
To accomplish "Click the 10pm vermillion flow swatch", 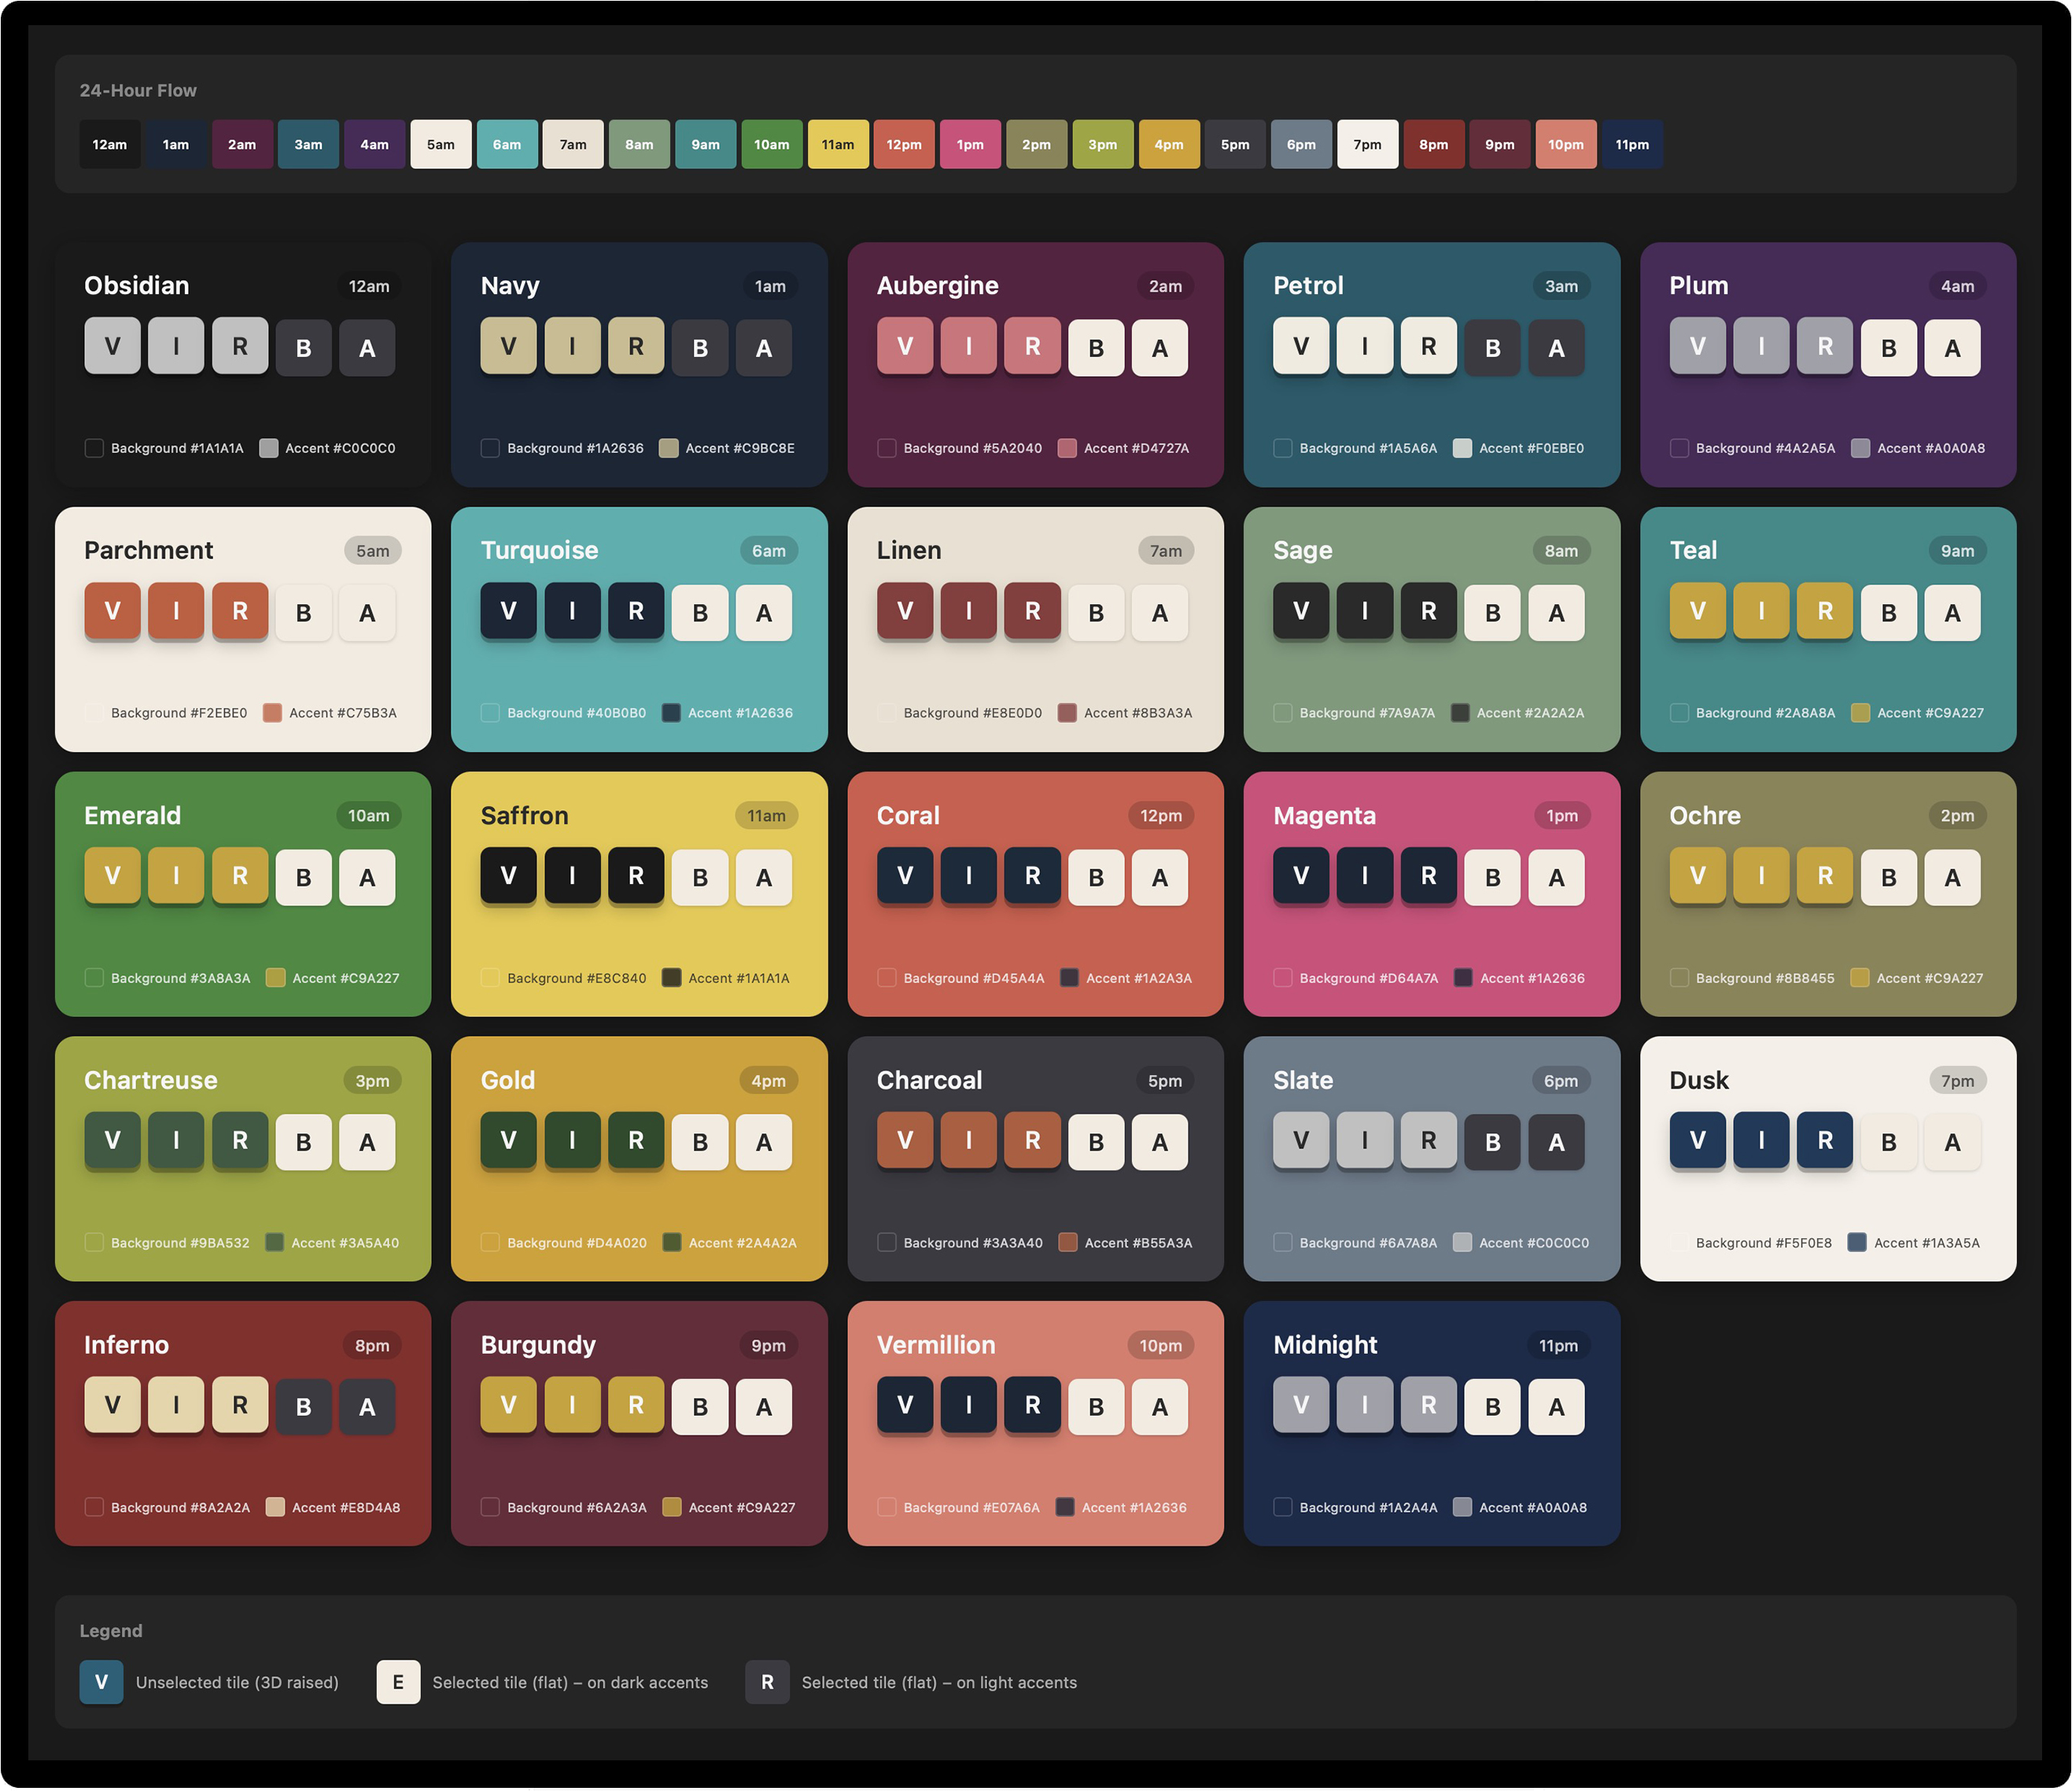I will coord(1565,144).
